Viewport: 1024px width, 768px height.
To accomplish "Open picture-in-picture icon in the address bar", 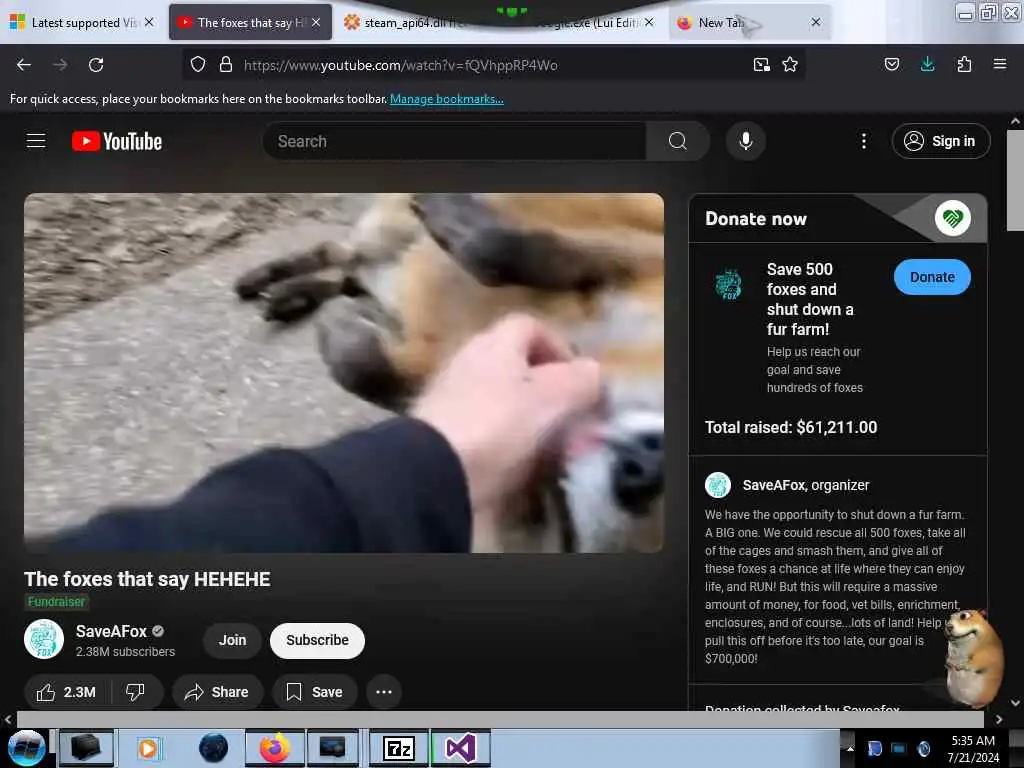I will point(761,65).
